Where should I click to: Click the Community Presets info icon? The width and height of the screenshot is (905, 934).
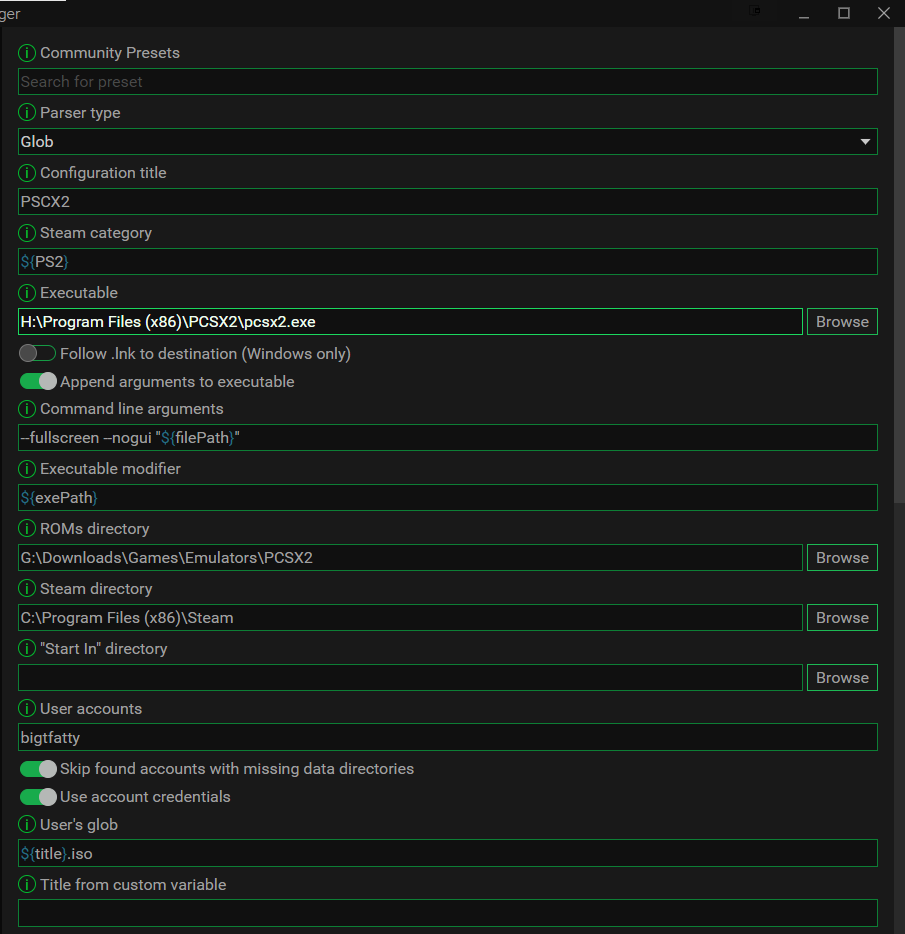(25, 53)
